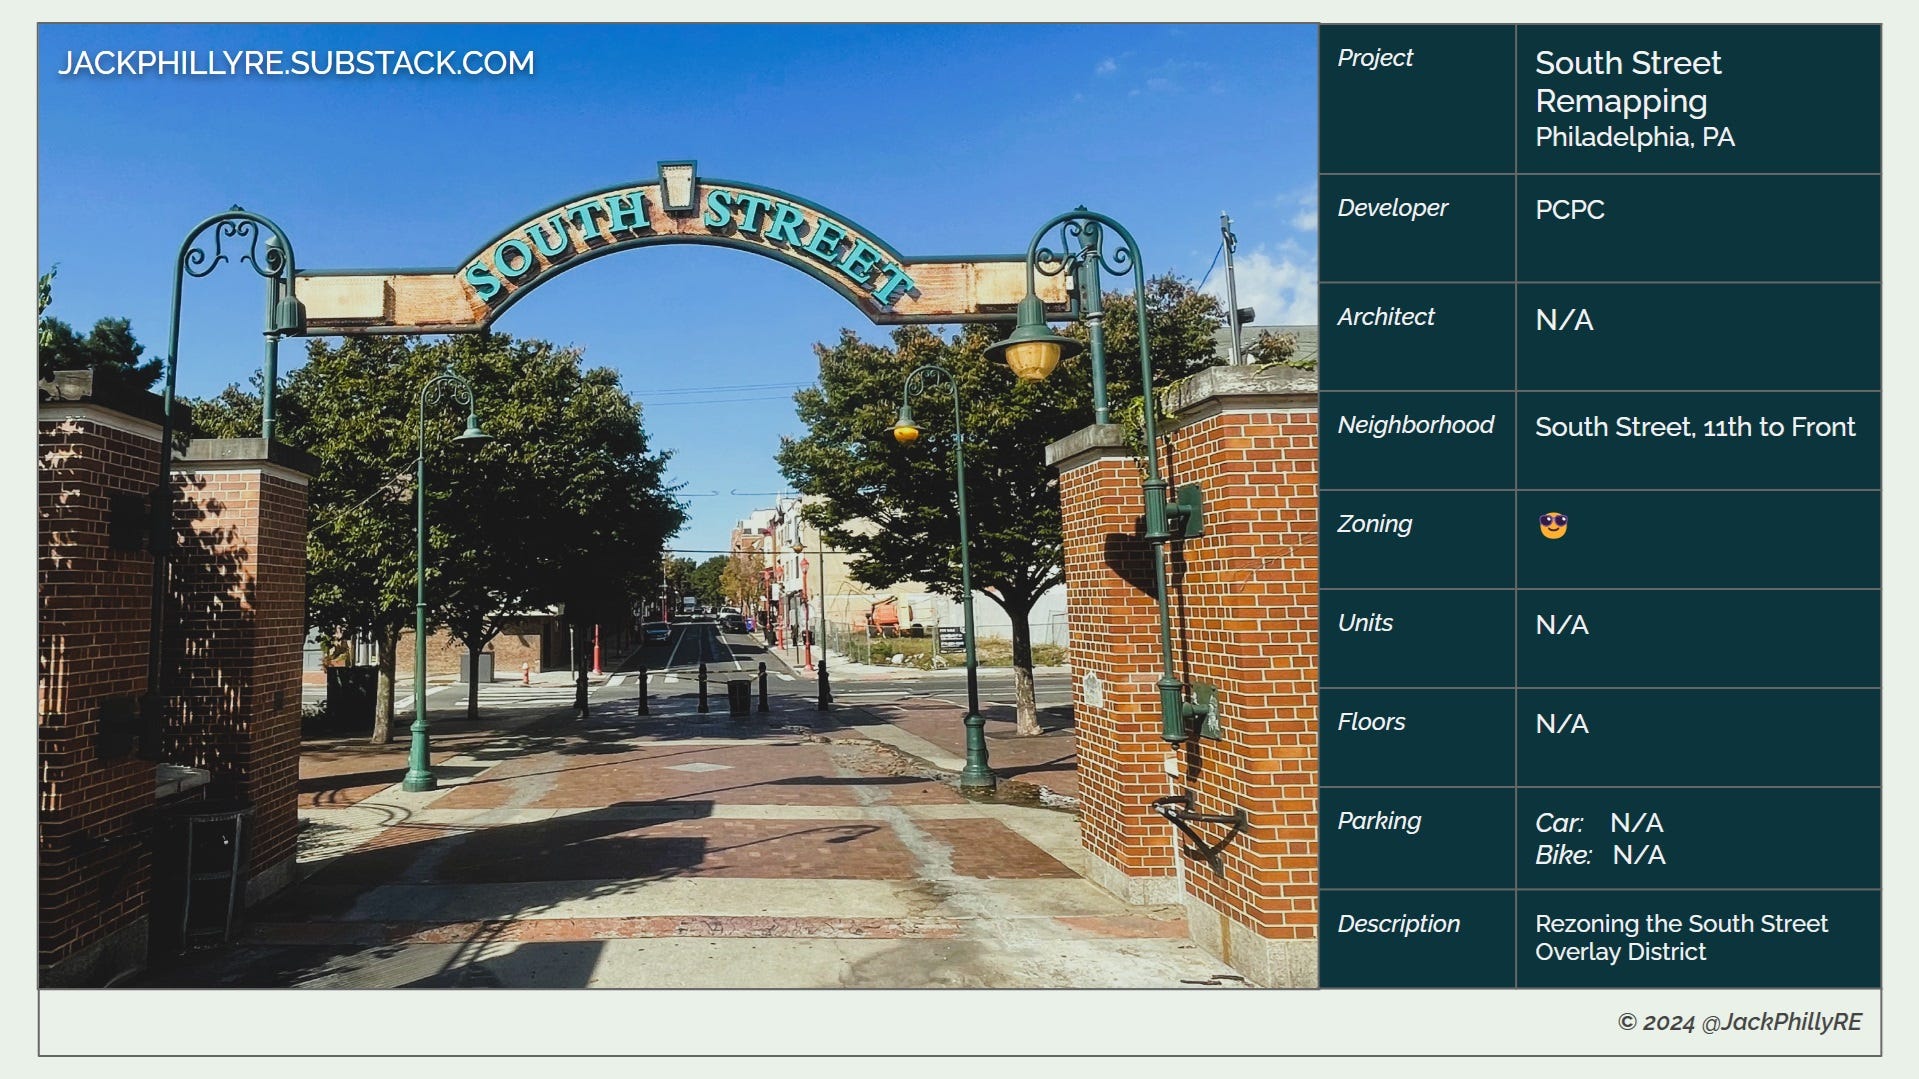
Task: Click the 'Zoning' row label
Action: tap(1375, 524)
